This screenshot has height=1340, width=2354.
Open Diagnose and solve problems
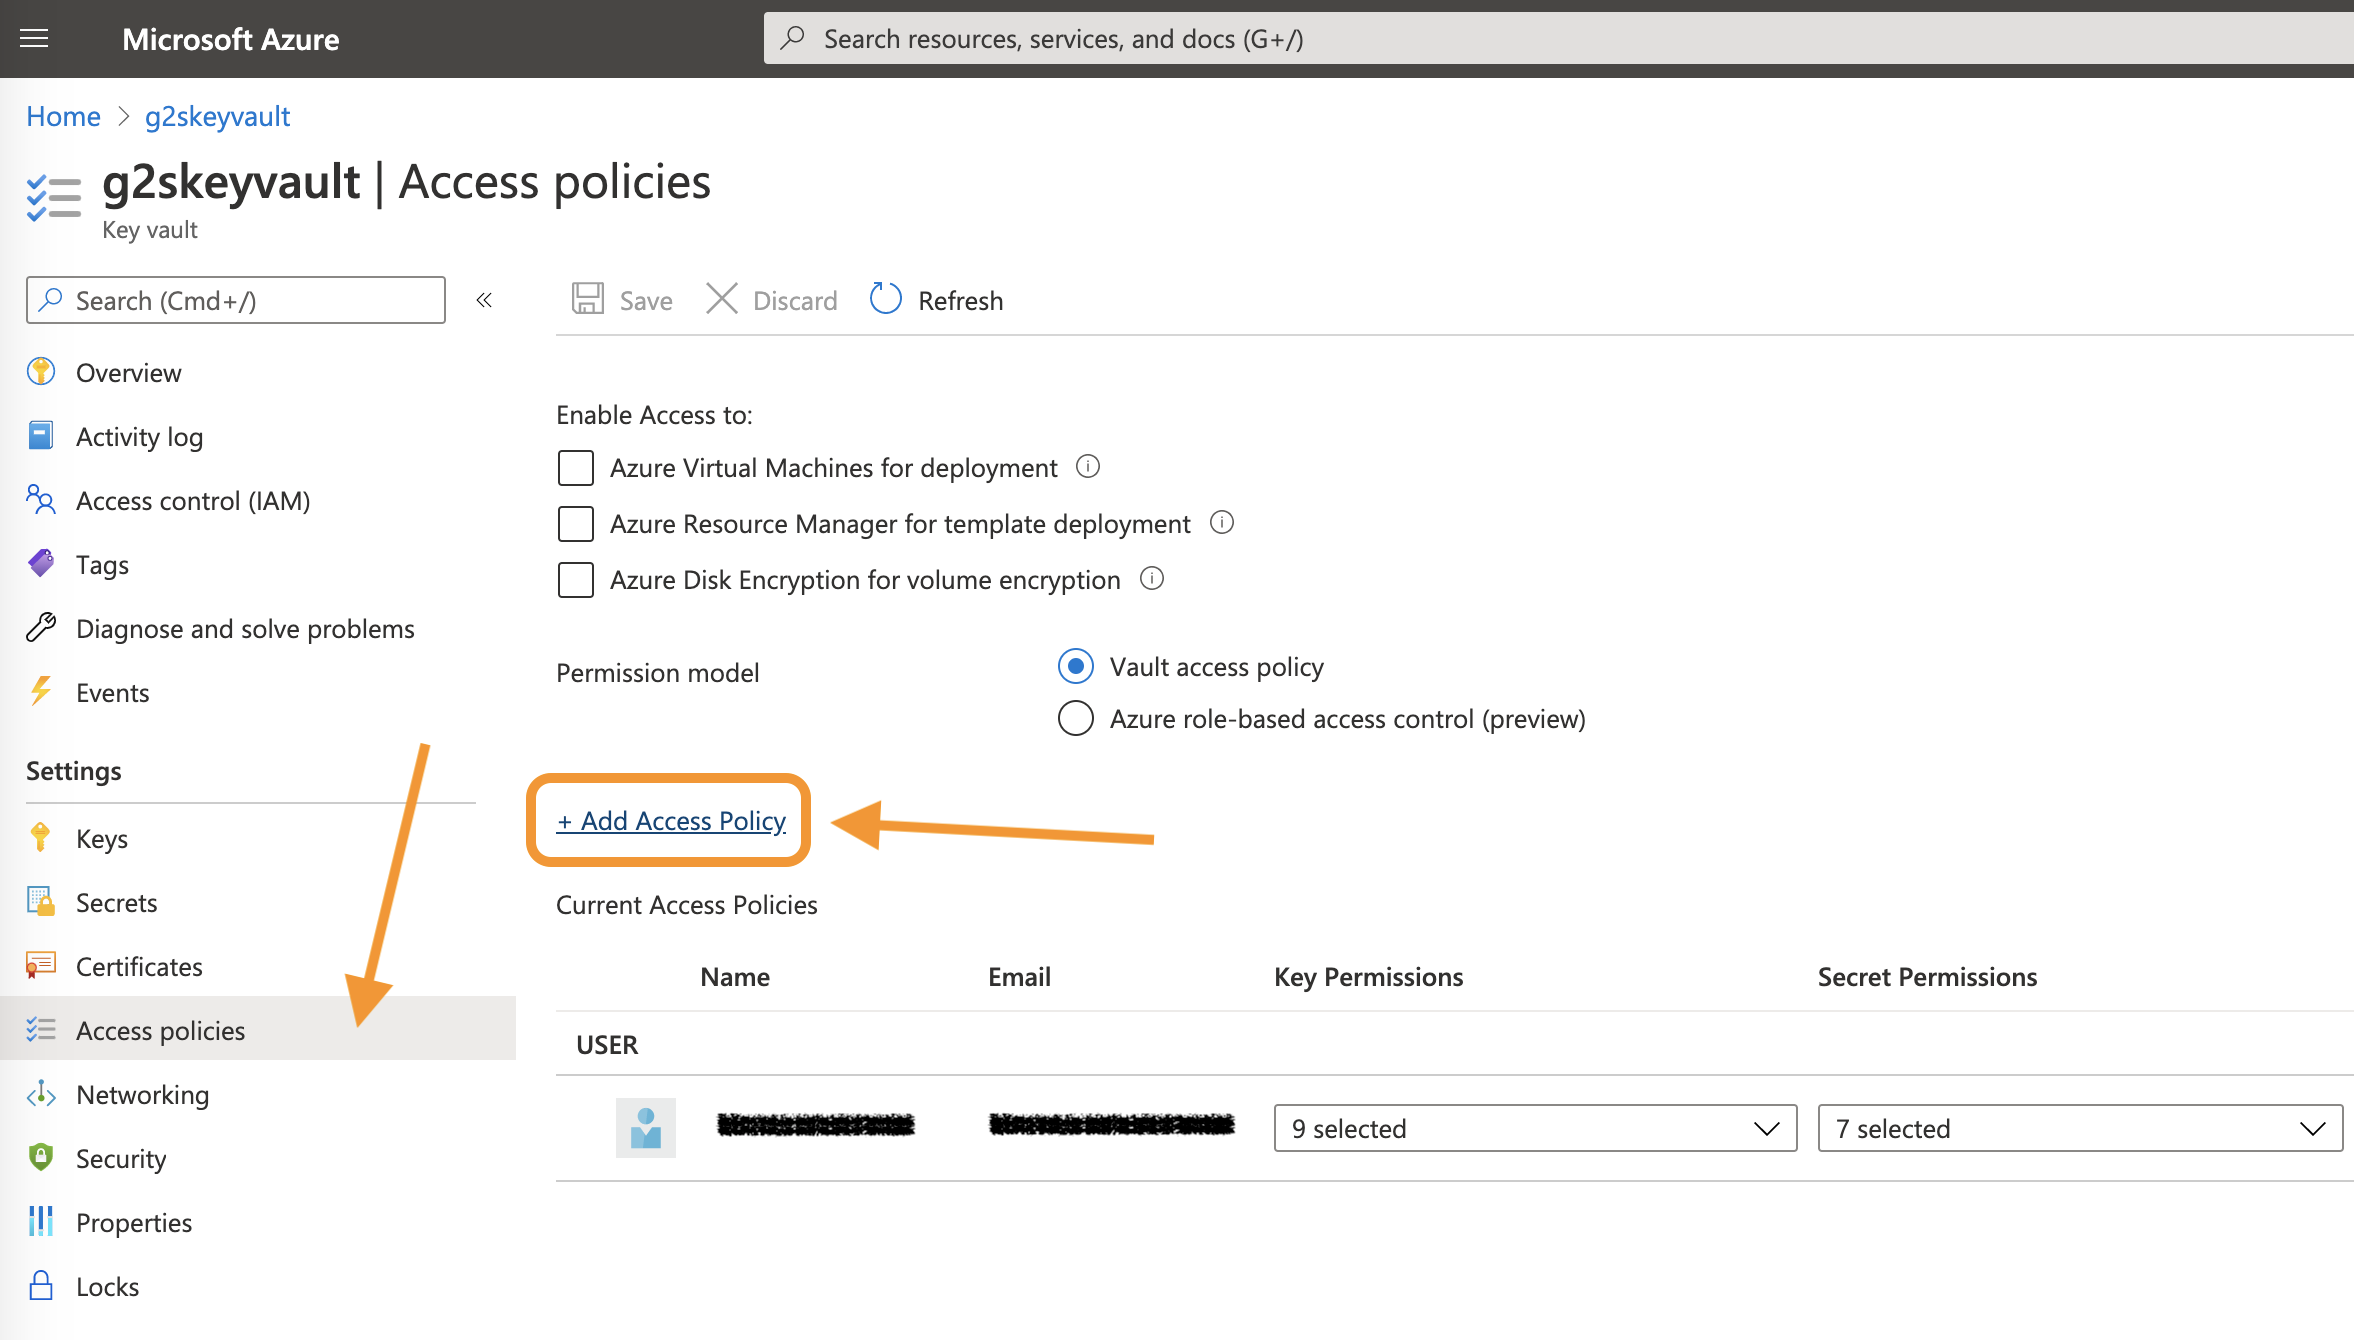click(245, 629)
